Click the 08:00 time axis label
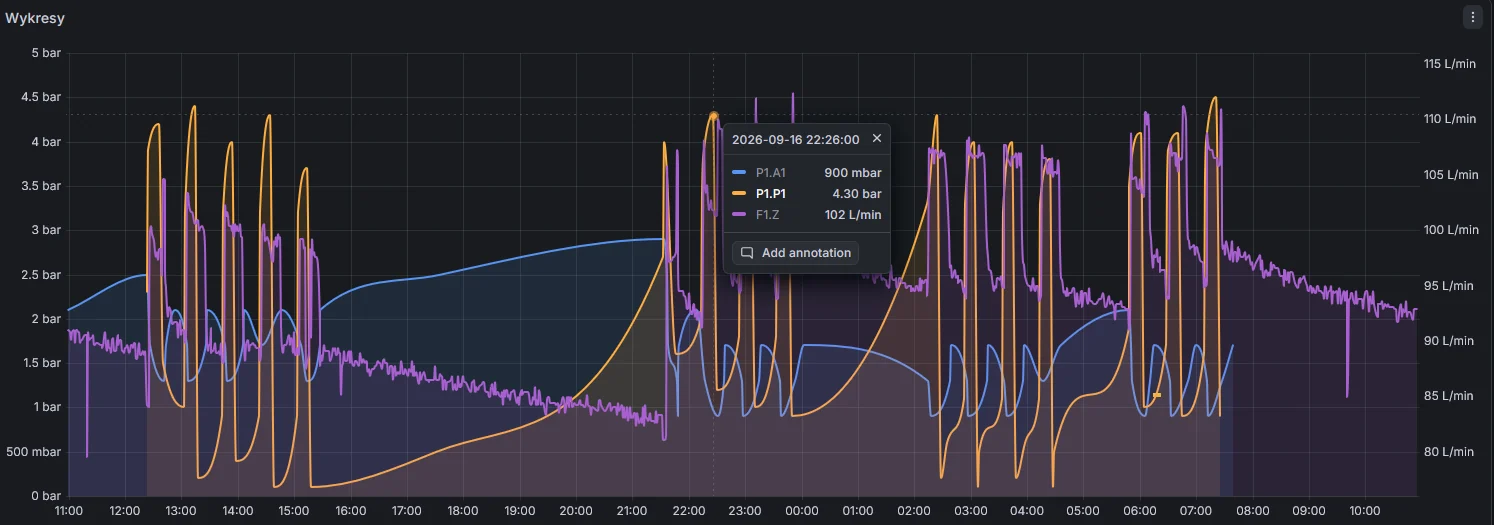 (x=1253, y=510)
